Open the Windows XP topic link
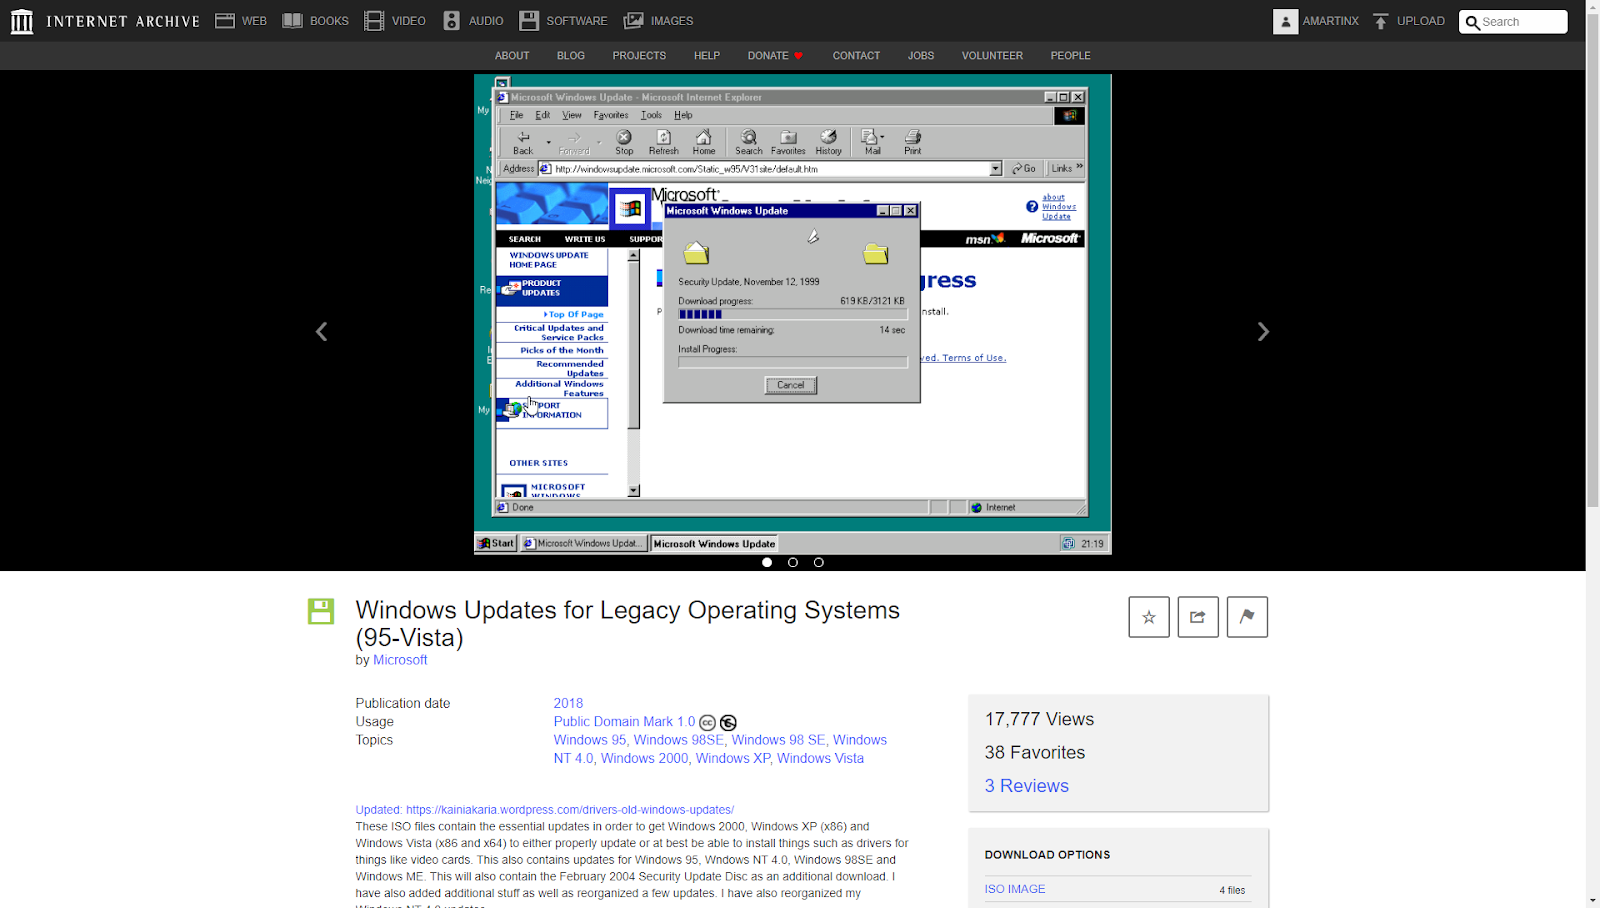Image resolution: width=1600 pixels, height=908 pixels. [733, 758]
